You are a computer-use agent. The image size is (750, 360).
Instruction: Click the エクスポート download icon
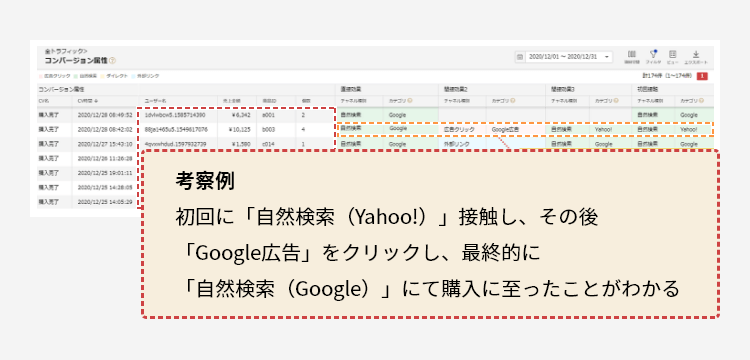(696, 54)
